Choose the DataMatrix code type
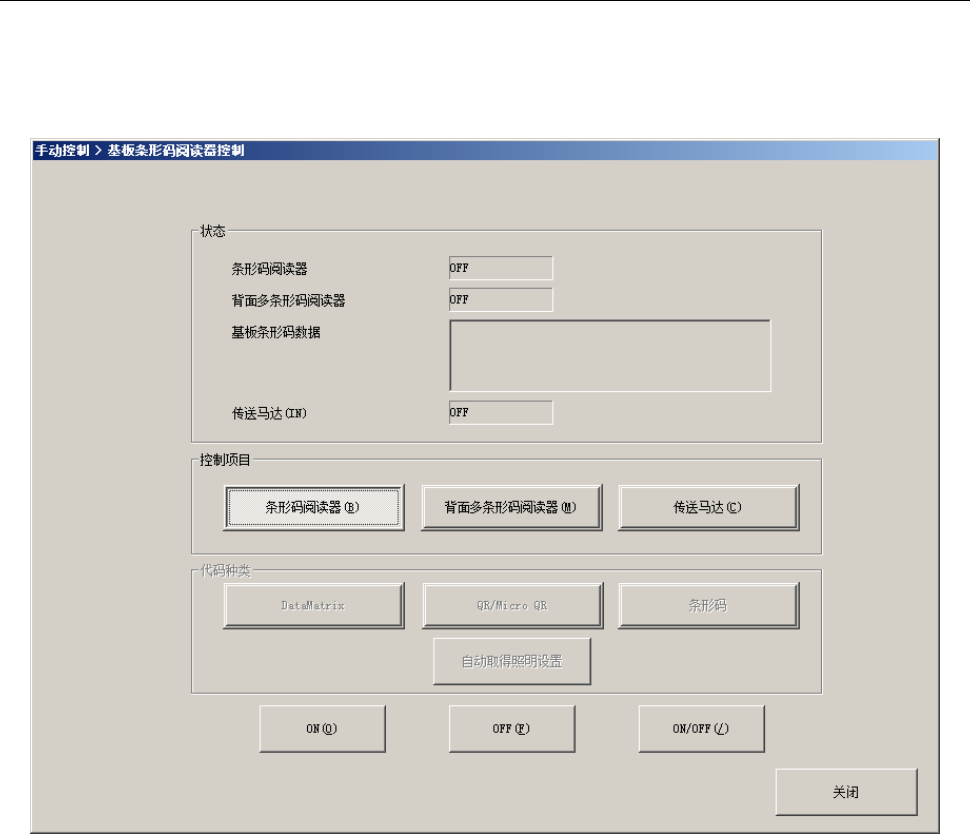 tap(314, 606)
